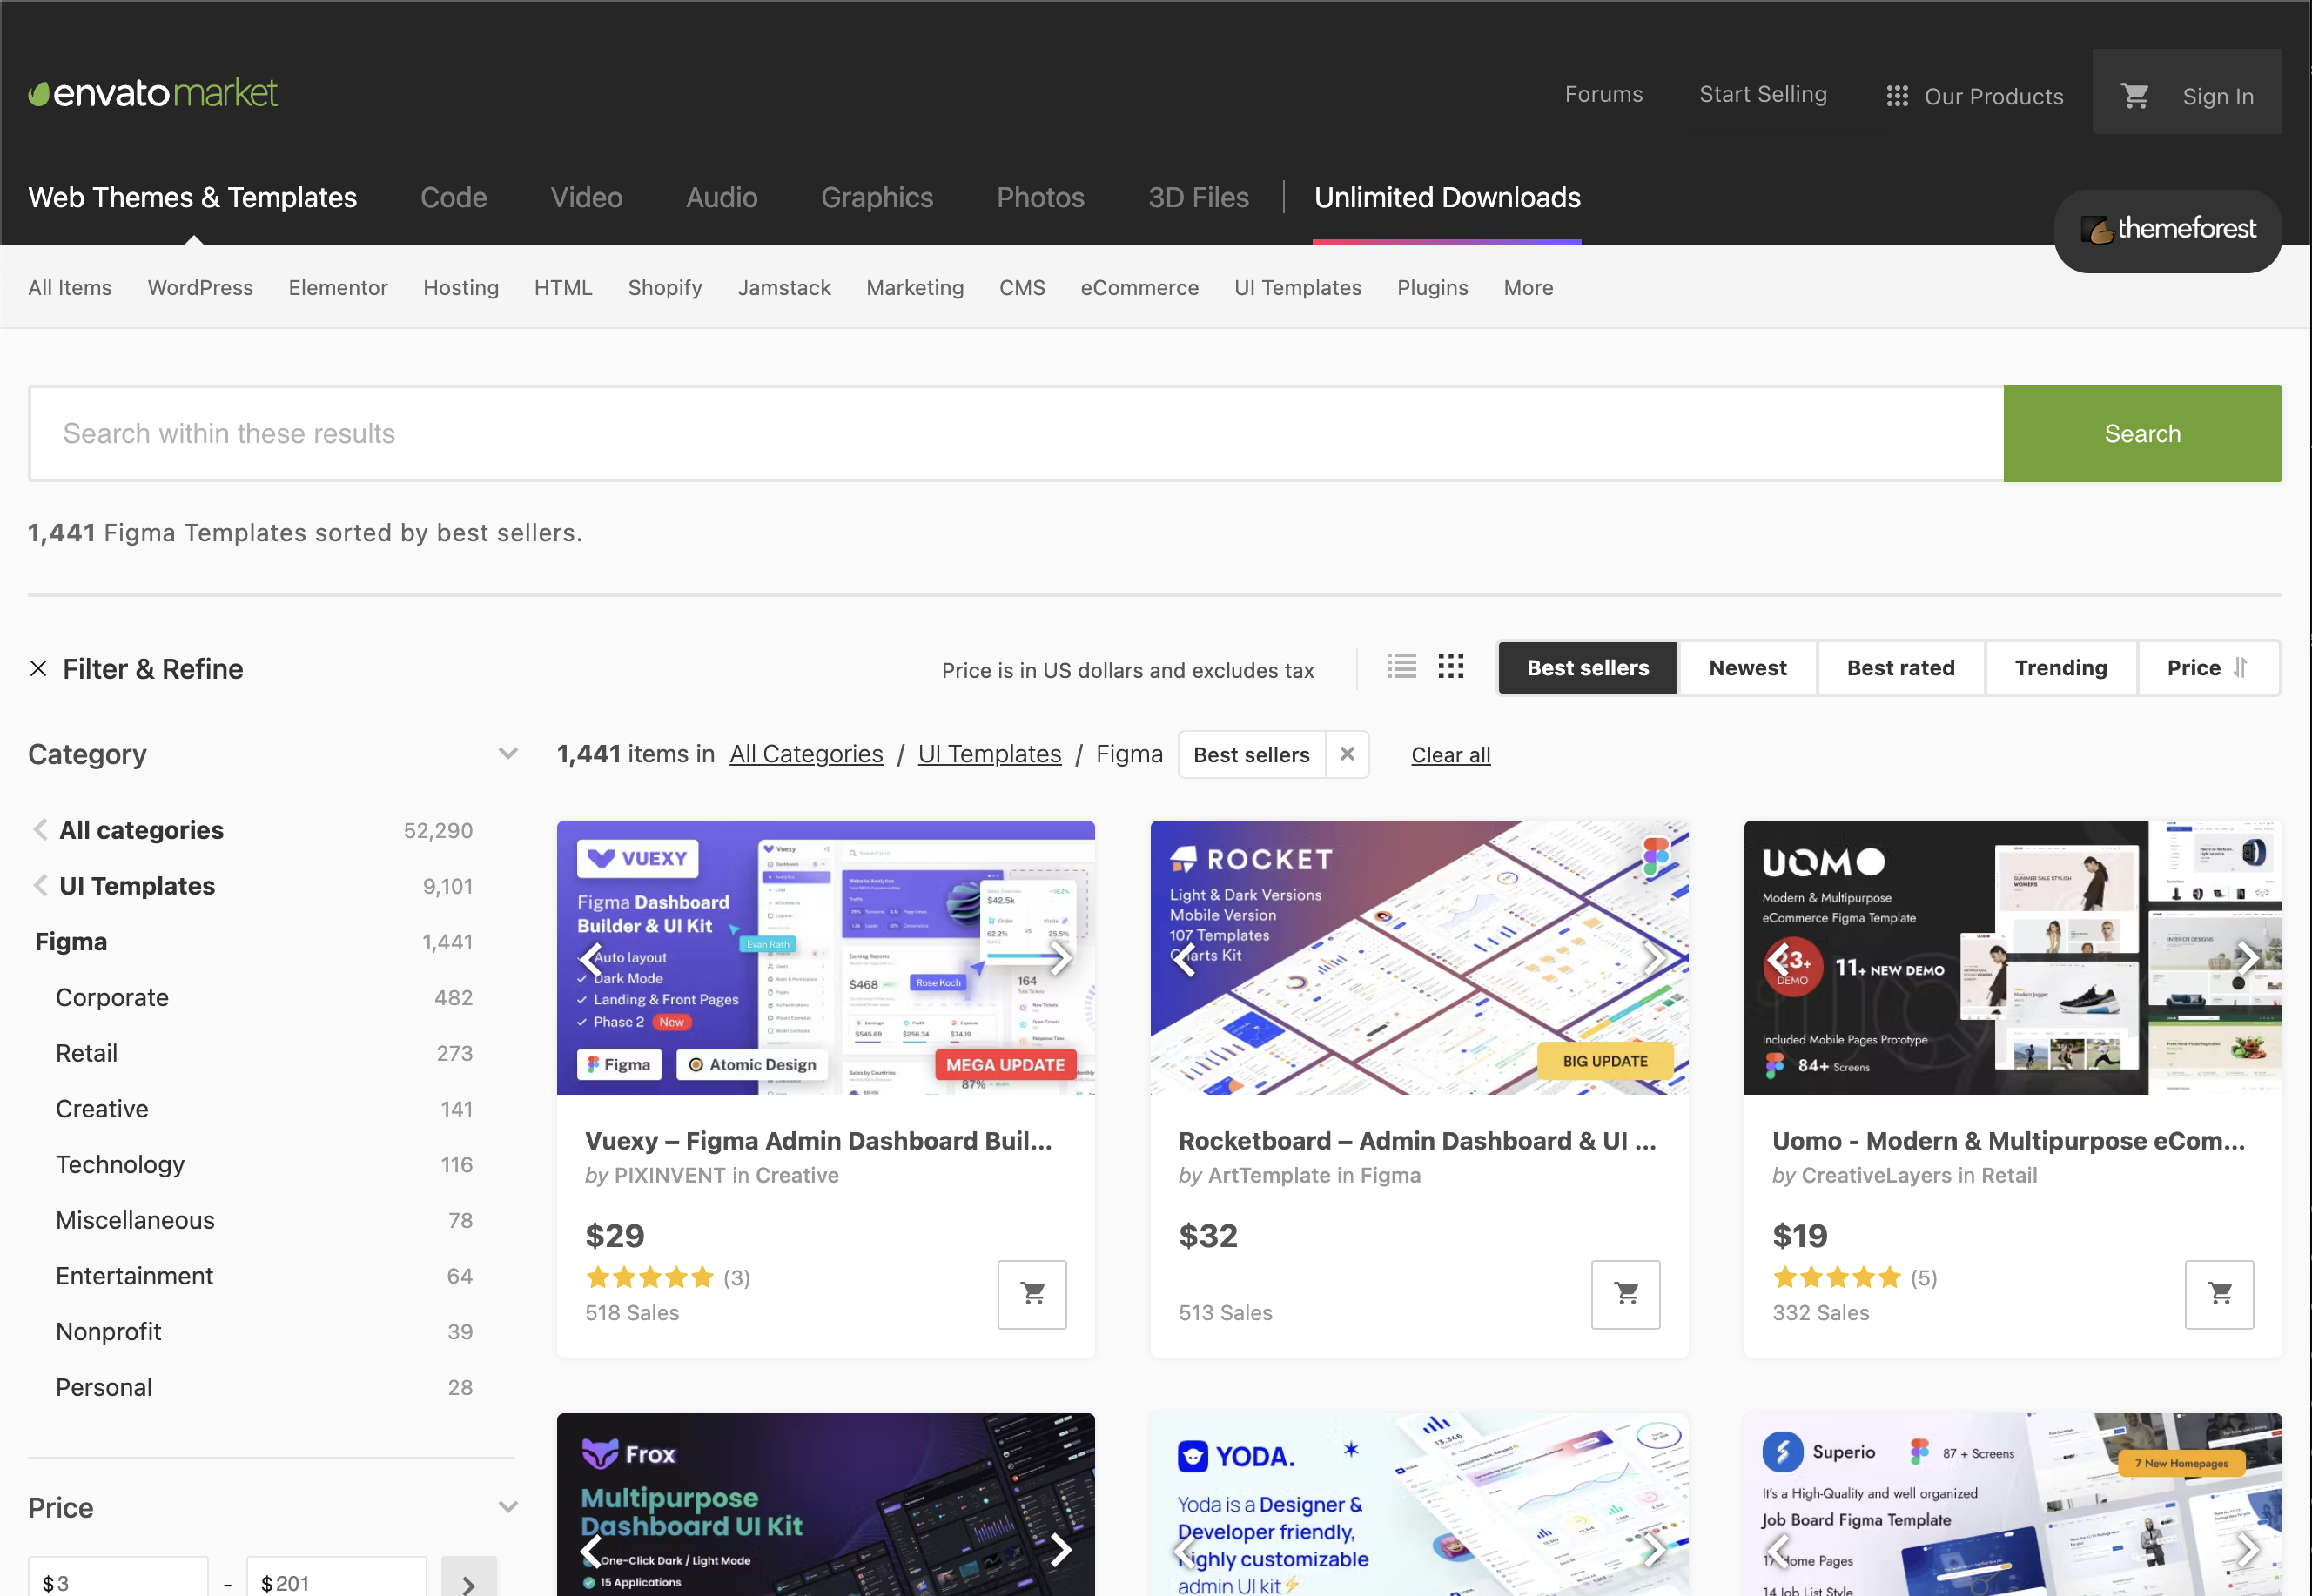Click the Our Products grid icon
2312x1596 pixels.
click(x=1897, y=96)
